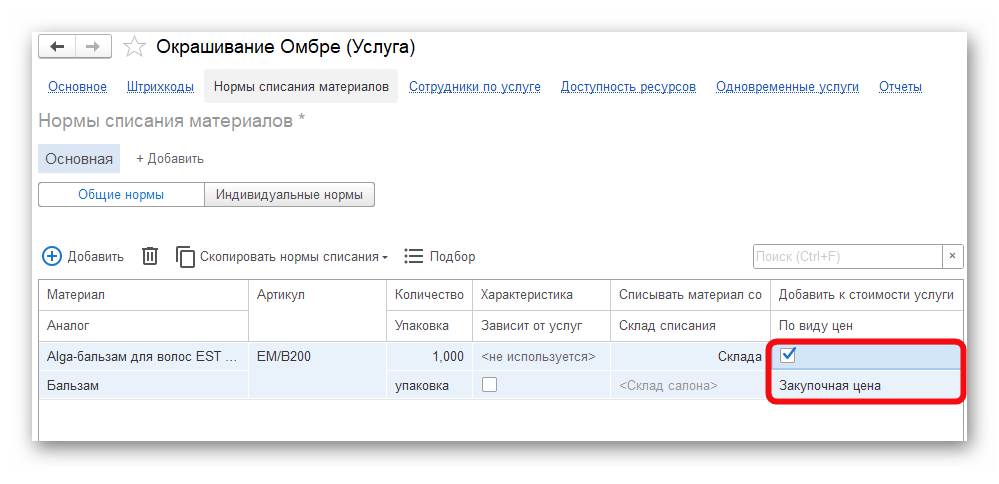Screen dimensions: 999x484
Task: Switch to Общие нормы
Action: (121, 195)
